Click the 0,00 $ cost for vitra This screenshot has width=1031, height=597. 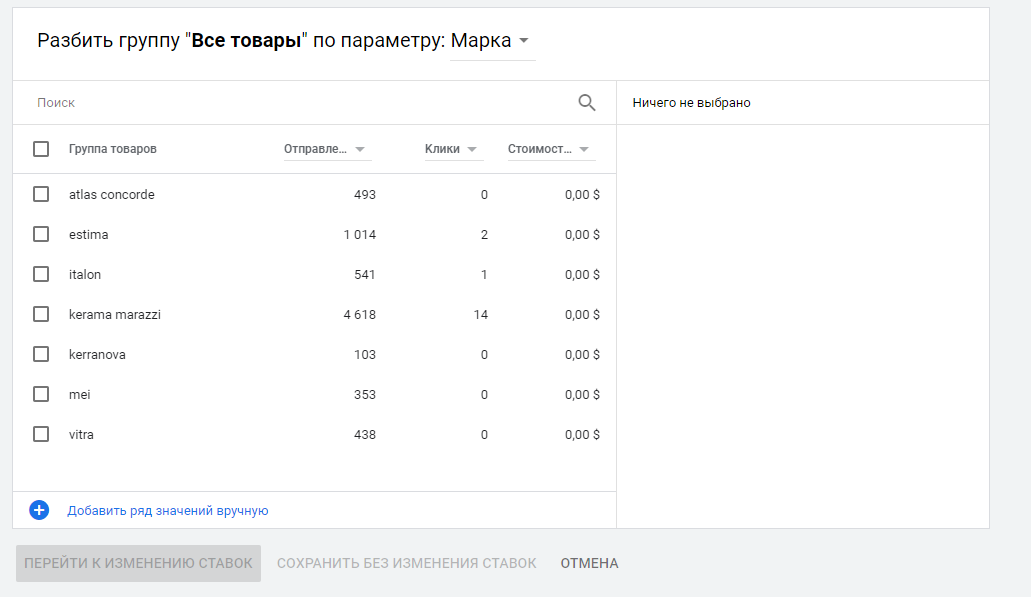(x=583, y=435)
